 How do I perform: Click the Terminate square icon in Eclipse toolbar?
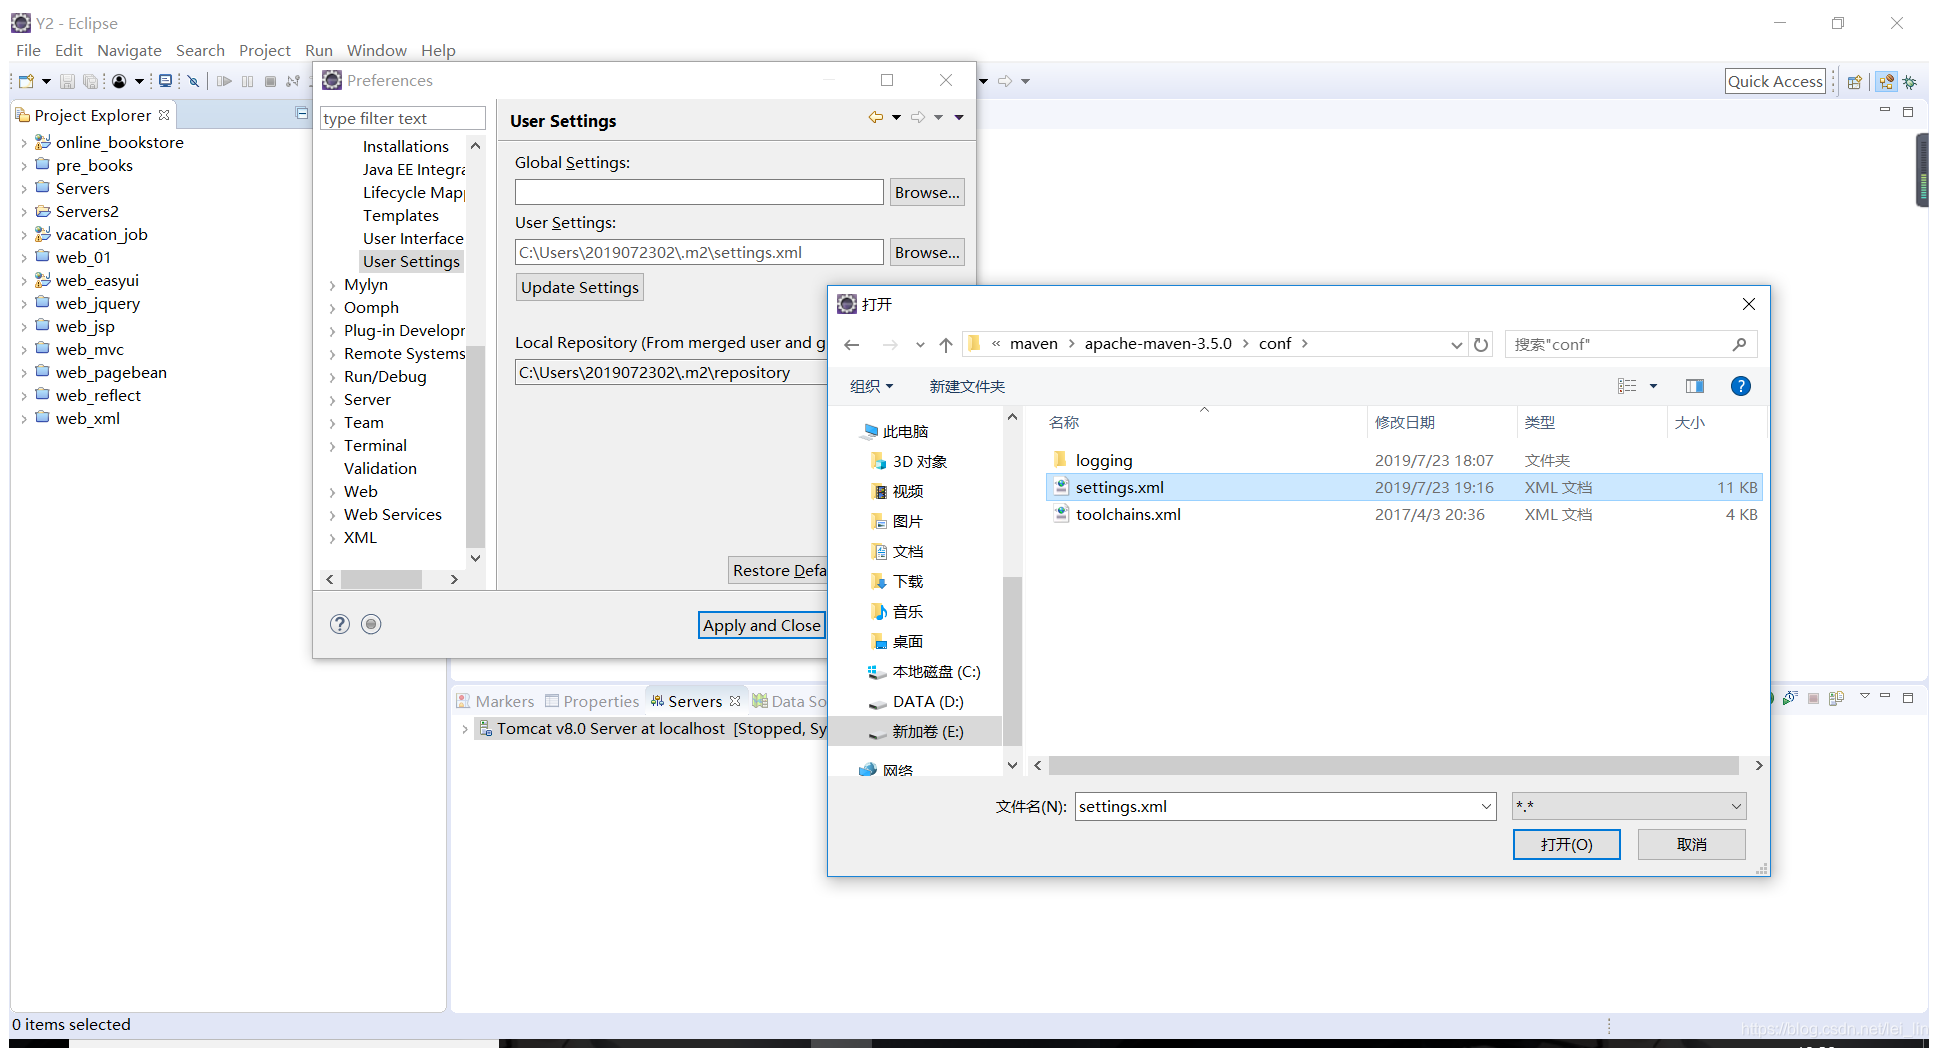pyautogui.click(x=270, y=81)
